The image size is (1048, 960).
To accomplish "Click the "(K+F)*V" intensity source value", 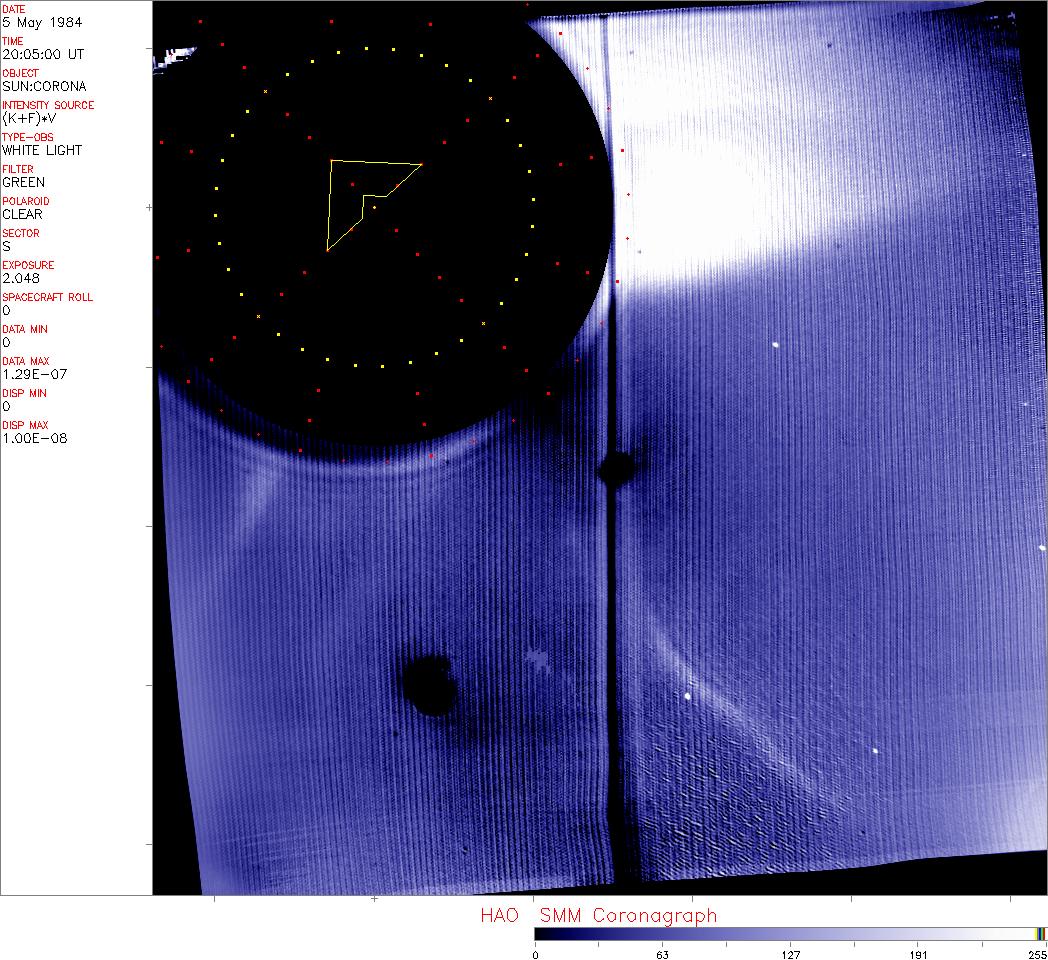I will [x=29, y=118].
